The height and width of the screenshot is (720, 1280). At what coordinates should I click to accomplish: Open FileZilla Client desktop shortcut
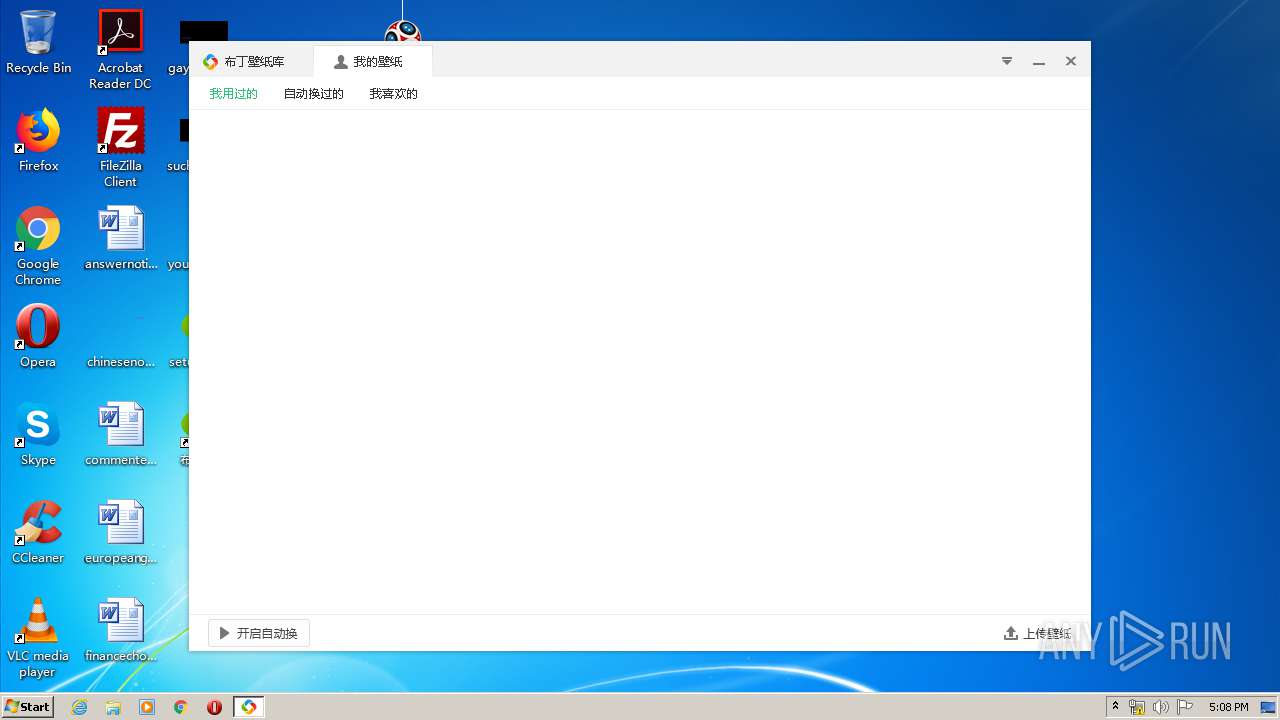pyautogui.click(x=120, y=148)
